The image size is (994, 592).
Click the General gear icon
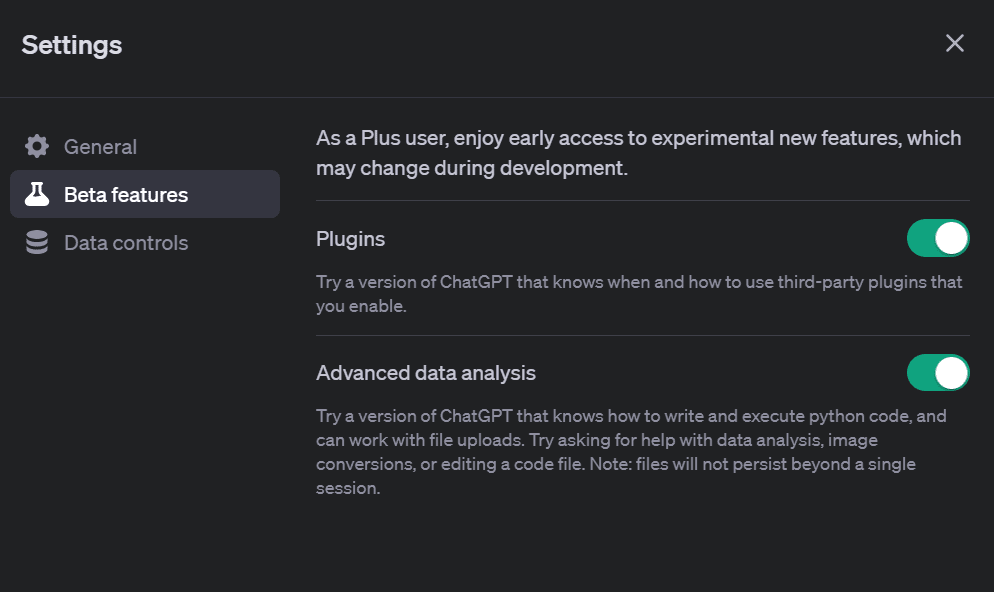[x=37, y=146]
